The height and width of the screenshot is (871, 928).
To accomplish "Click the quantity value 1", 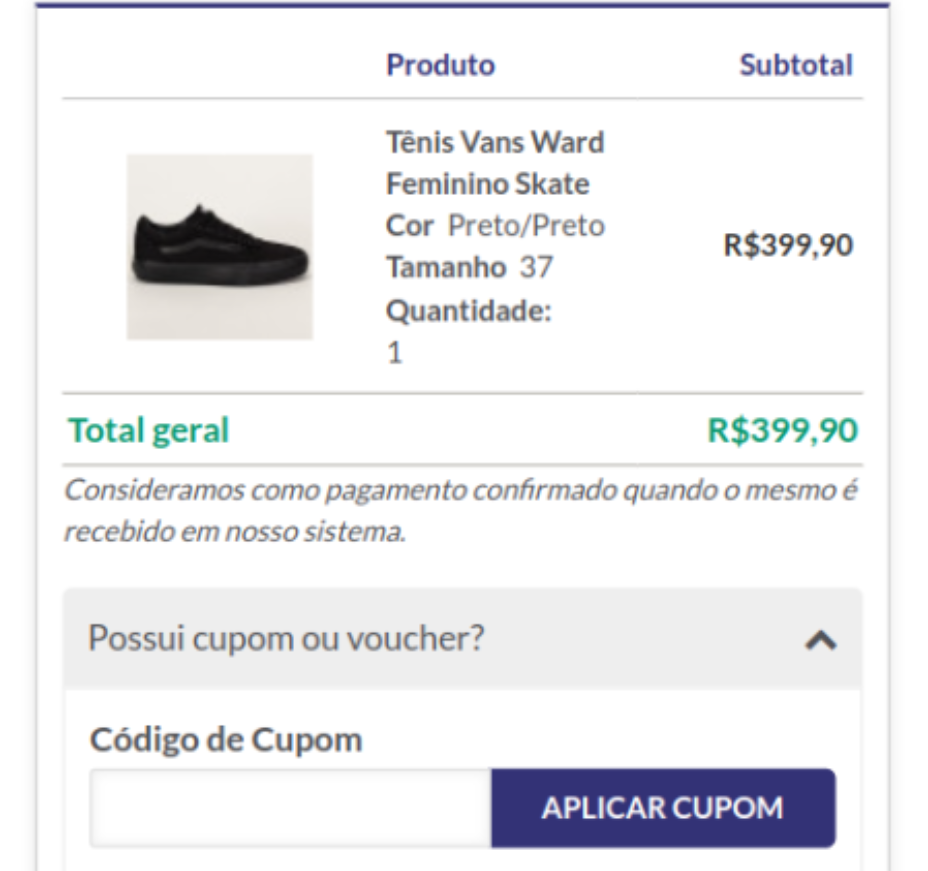I will (395, 353).
